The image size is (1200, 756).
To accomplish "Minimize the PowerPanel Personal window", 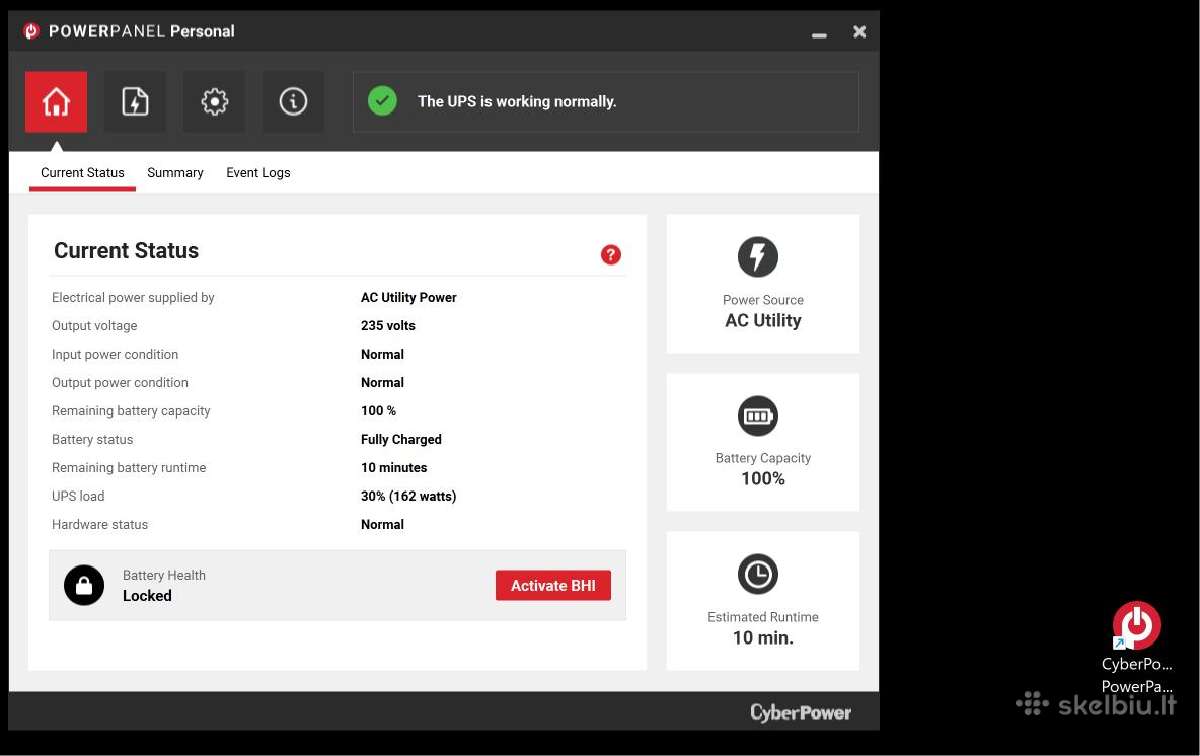I will (x=820, y=33).
